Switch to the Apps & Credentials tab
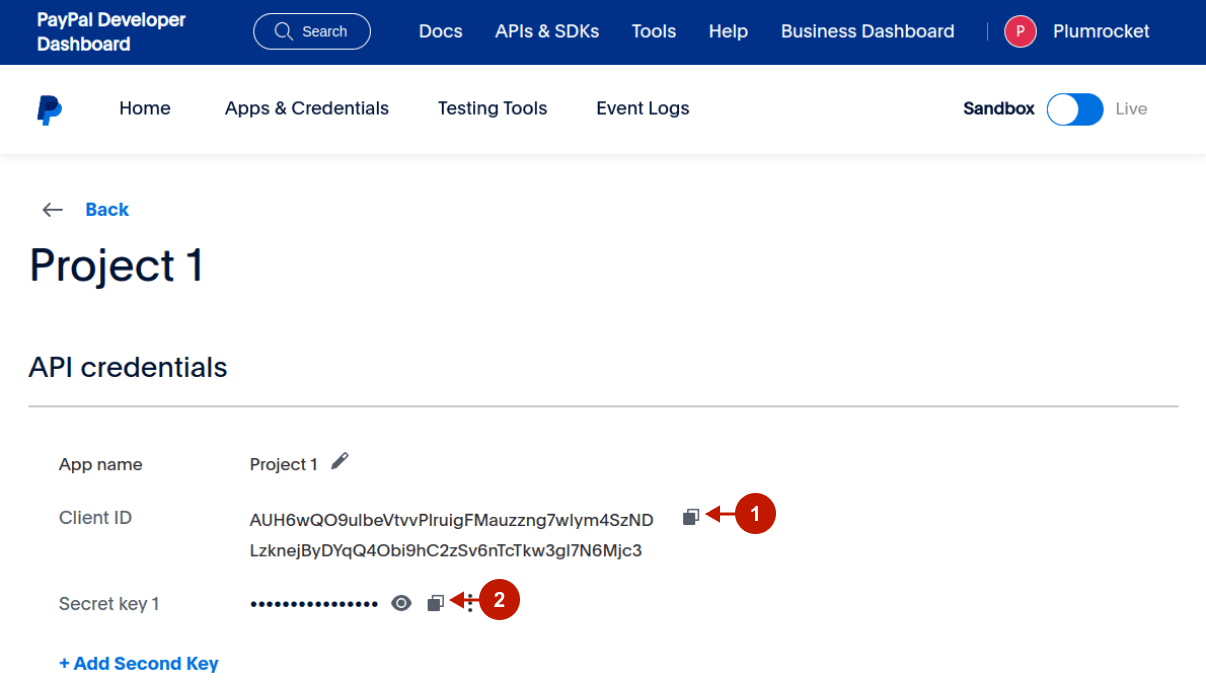The height and width of the screenshot is (682, 1206). click(307, 109)
